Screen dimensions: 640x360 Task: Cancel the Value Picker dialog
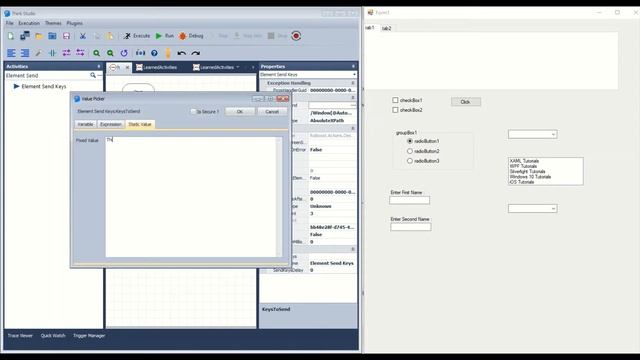(x=272, y=111)
